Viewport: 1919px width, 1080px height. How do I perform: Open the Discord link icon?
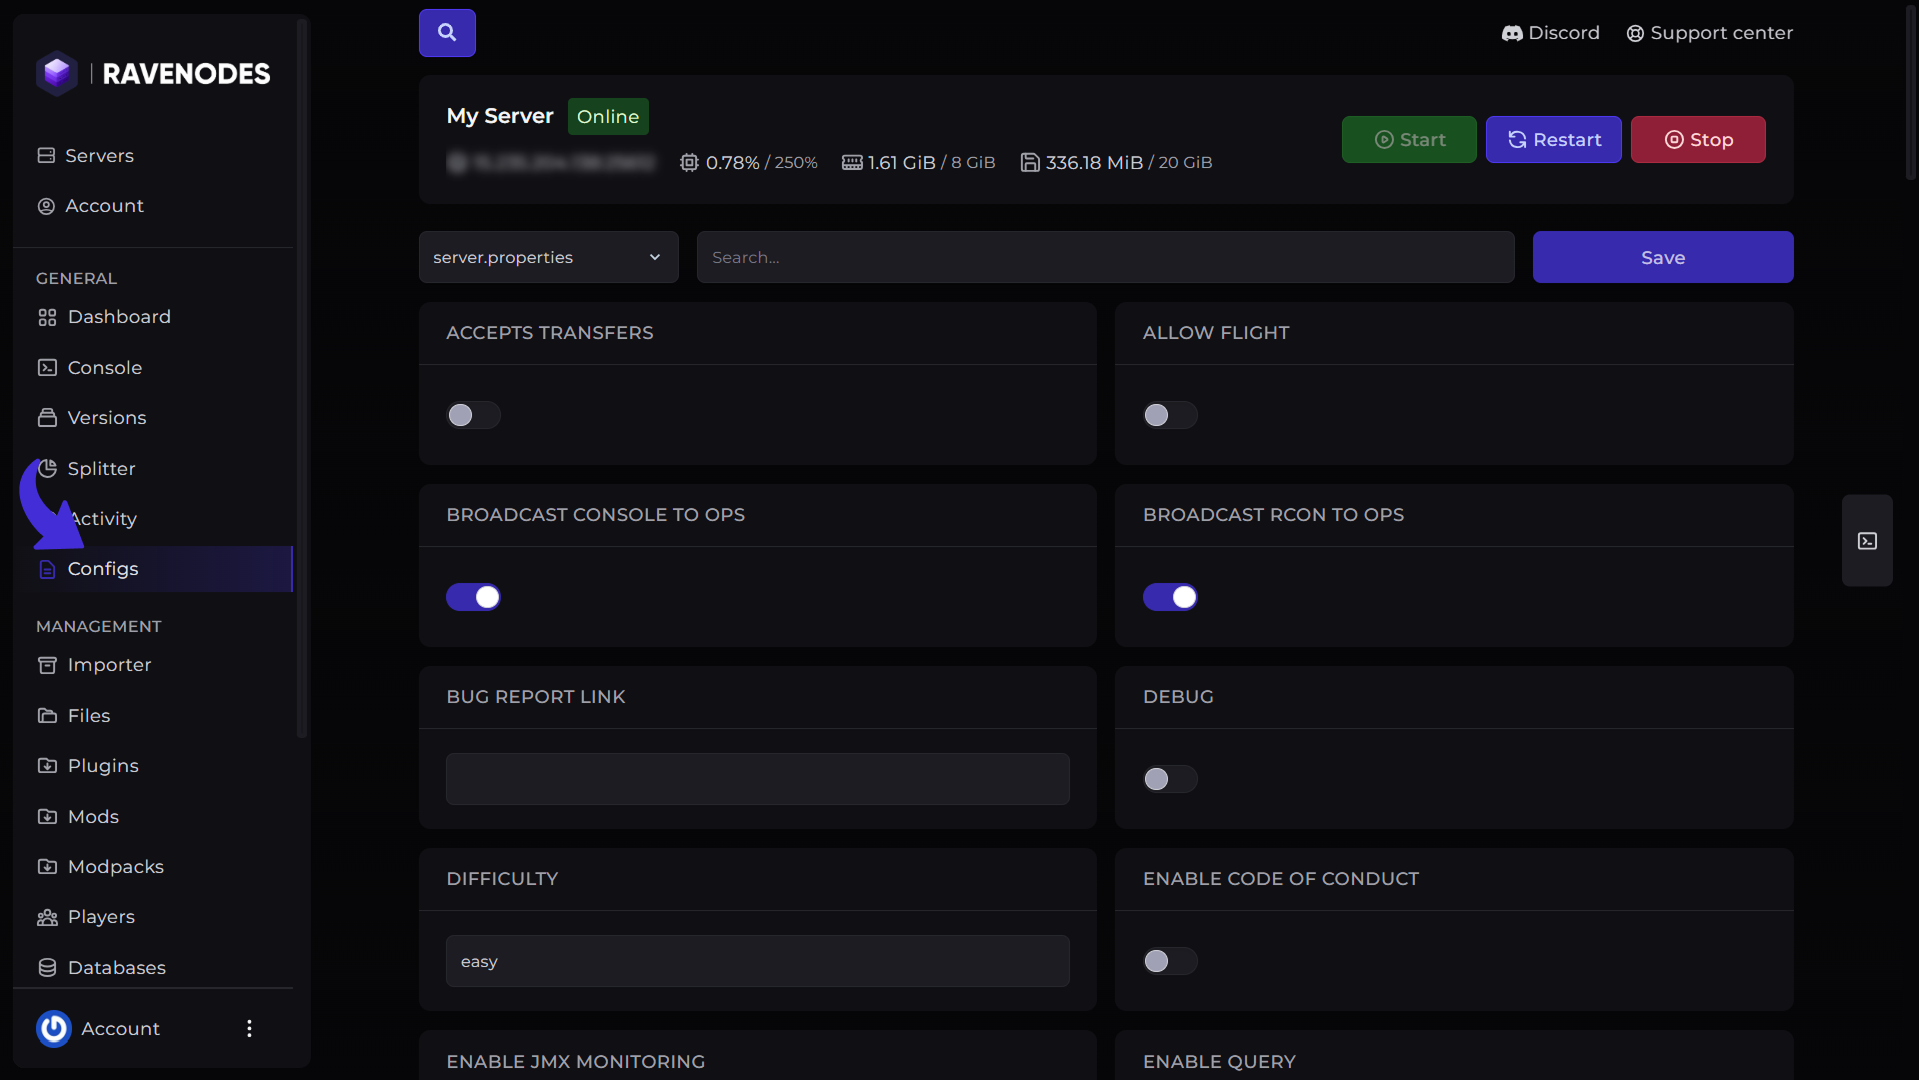click(x=1512, y=33)
